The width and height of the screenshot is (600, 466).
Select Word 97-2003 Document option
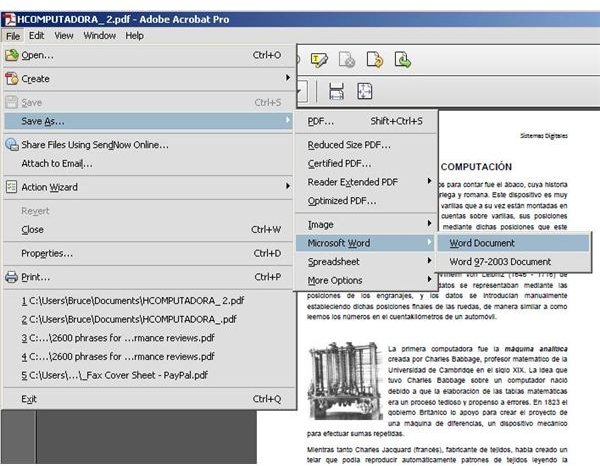click(x=513, y=262)
